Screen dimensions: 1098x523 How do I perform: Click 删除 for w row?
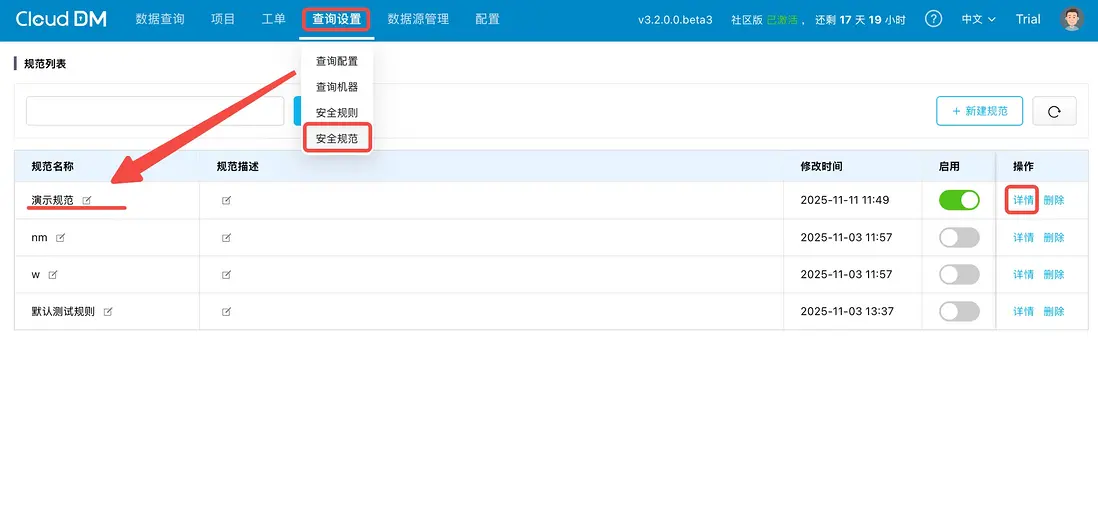click(x=1053, y=274)
